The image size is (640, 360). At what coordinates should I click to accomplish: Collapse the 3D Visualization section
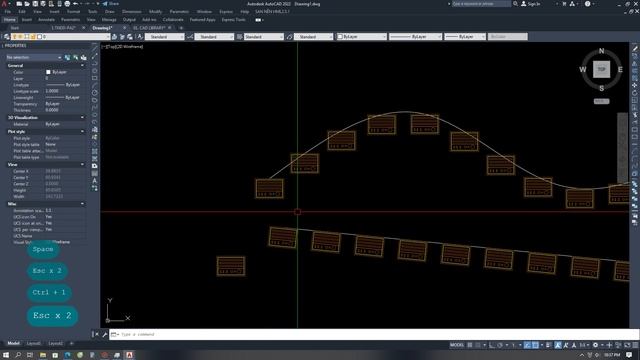pyautogui.click(x=82, y=118)
